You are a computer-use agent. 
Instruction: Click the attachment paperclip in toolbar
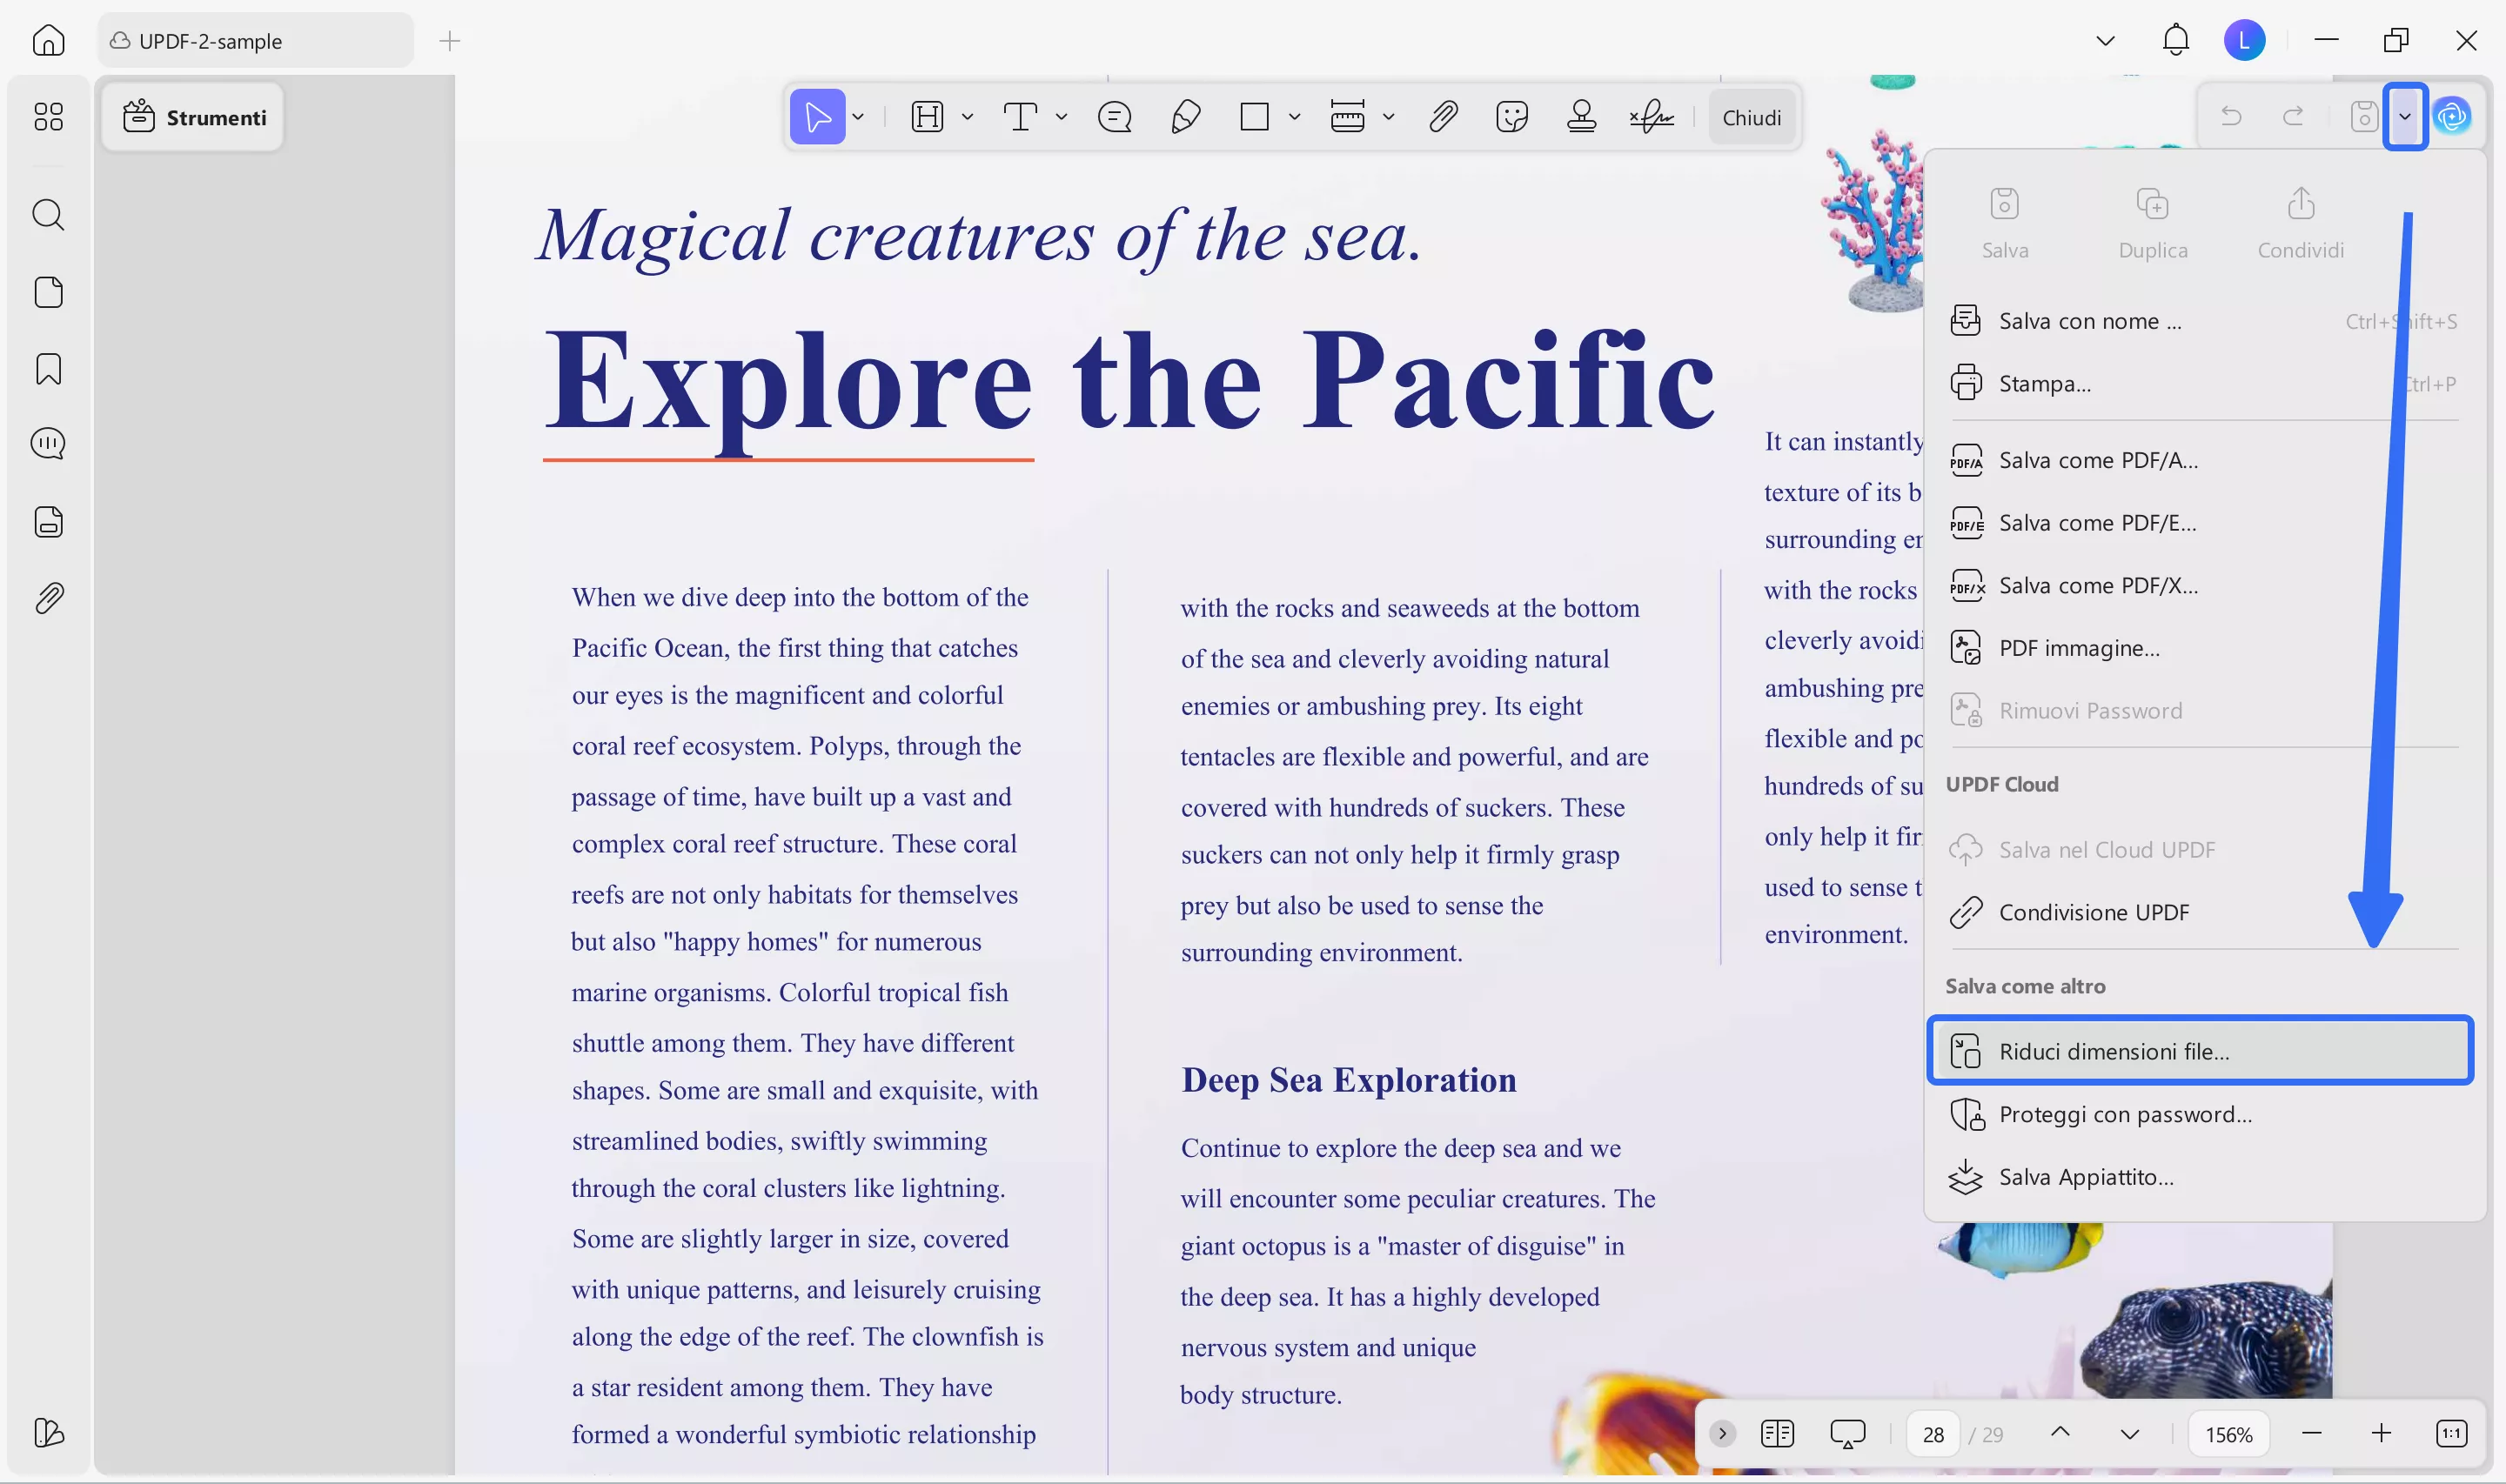coord(1443,117)
